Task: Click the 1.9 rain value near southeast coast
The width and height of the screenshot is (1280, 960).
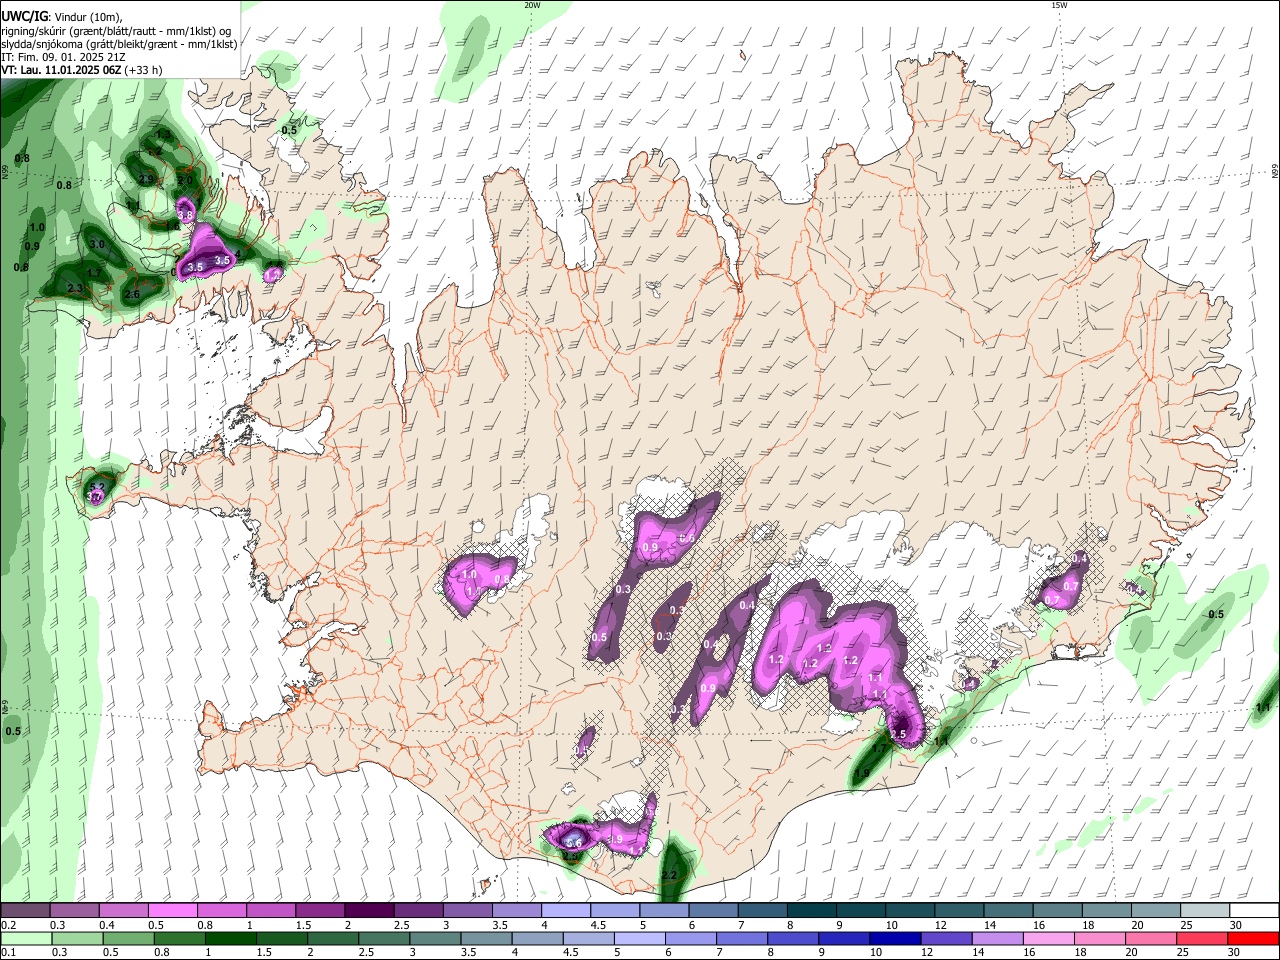Action: [863, 774]
